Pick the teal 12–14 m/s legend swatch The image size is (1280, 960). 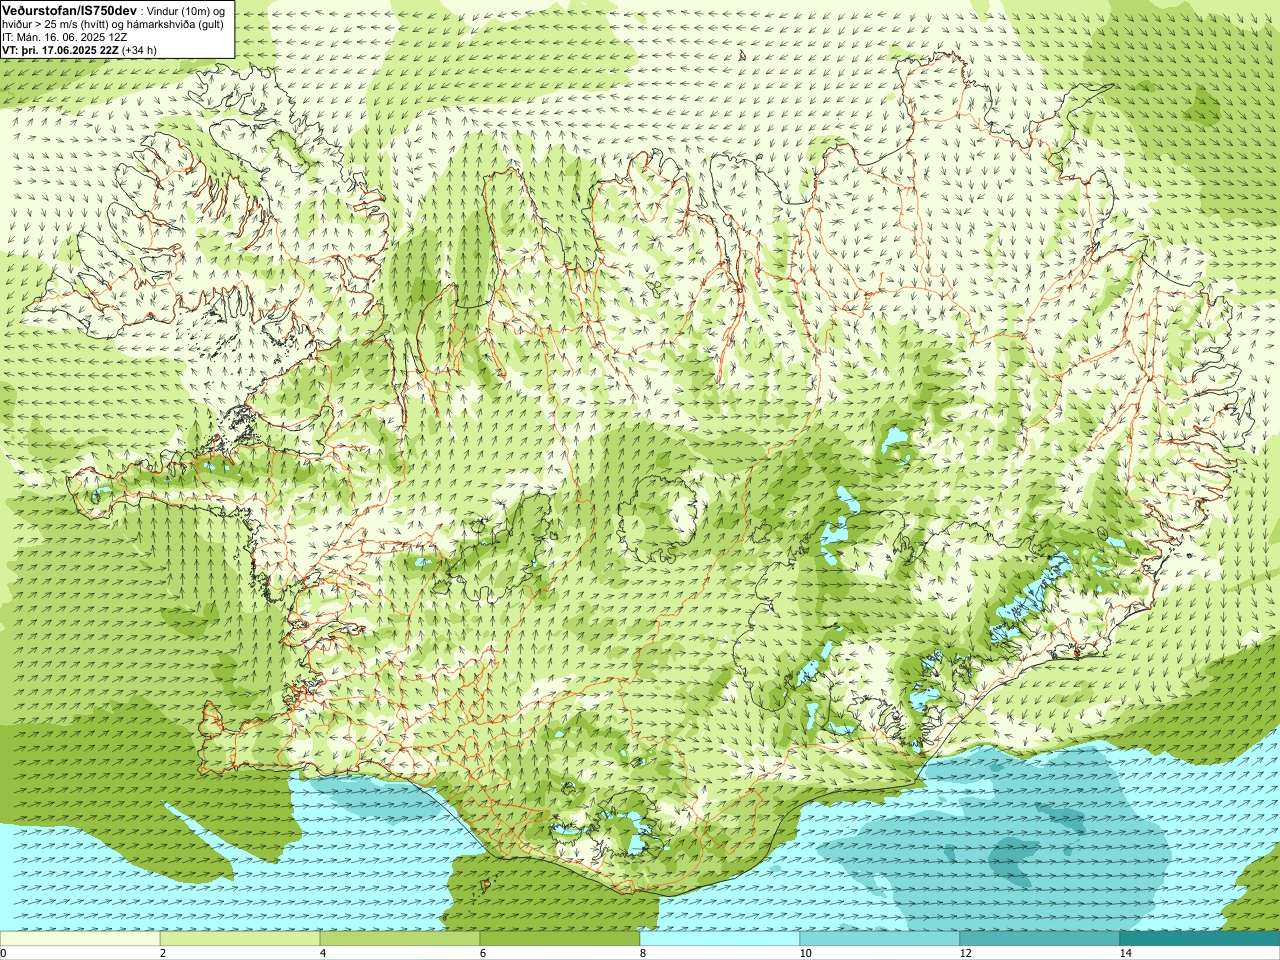point(1040,939)
